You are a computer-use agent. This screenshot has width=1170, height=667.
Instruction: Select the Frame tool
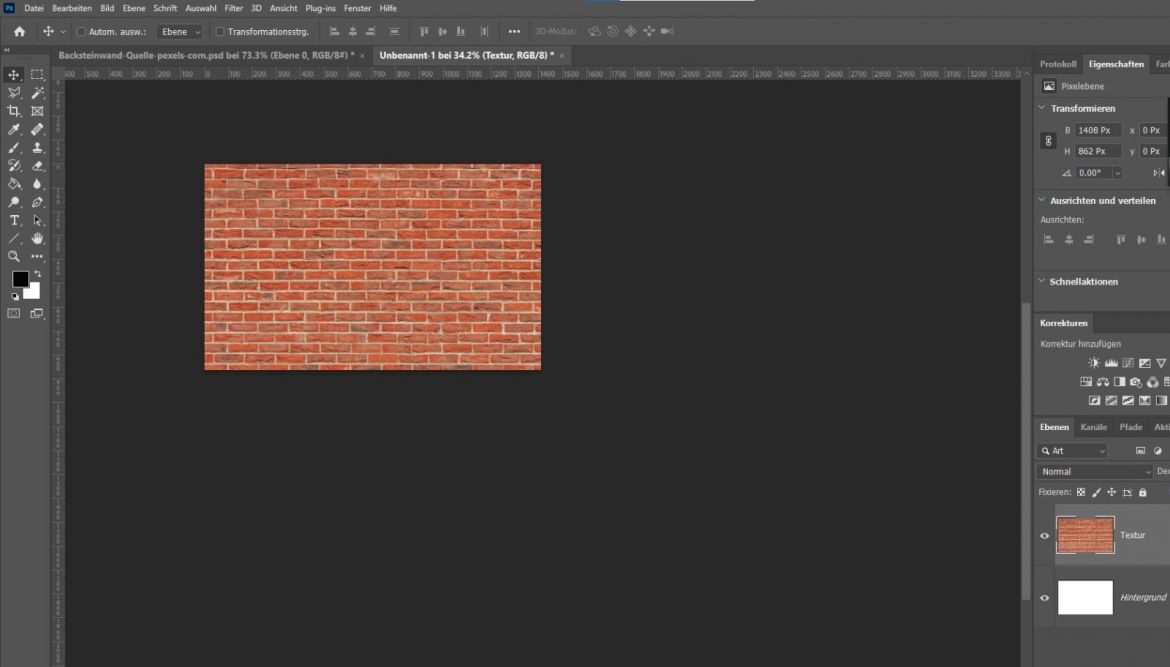37,111
